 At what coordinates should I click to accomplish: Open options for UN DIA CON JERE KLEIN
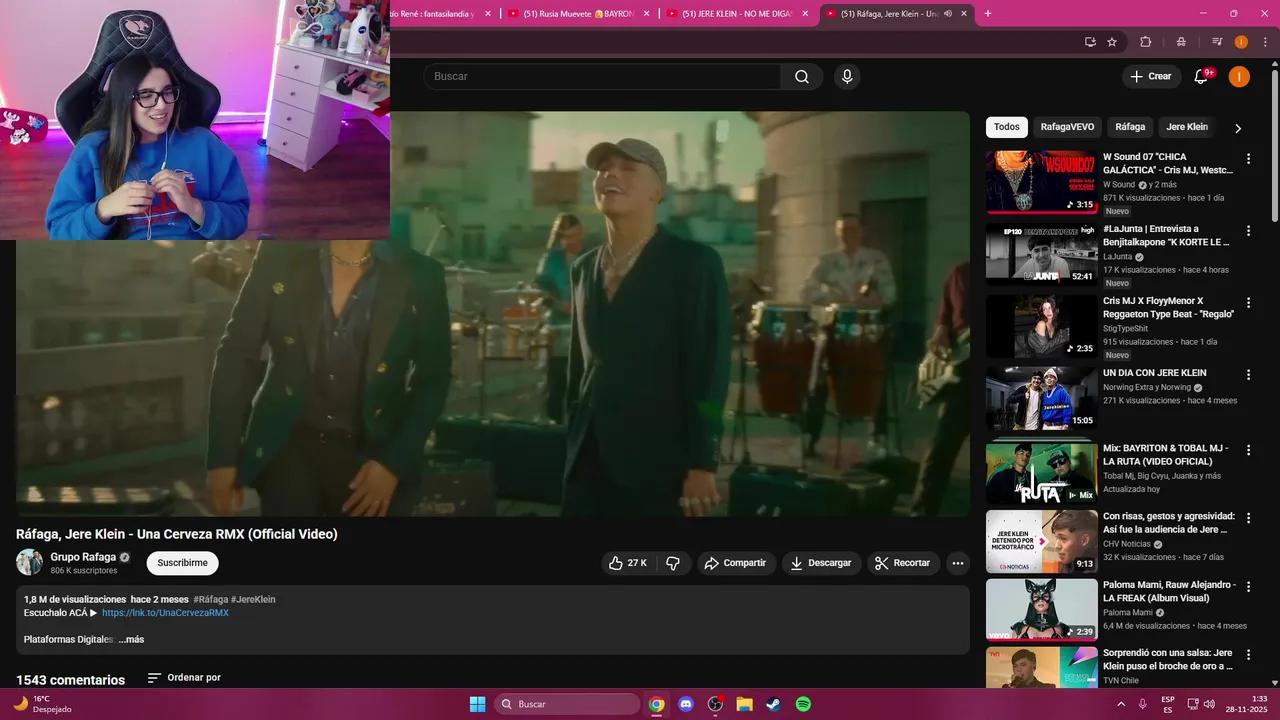(1248, 375)
